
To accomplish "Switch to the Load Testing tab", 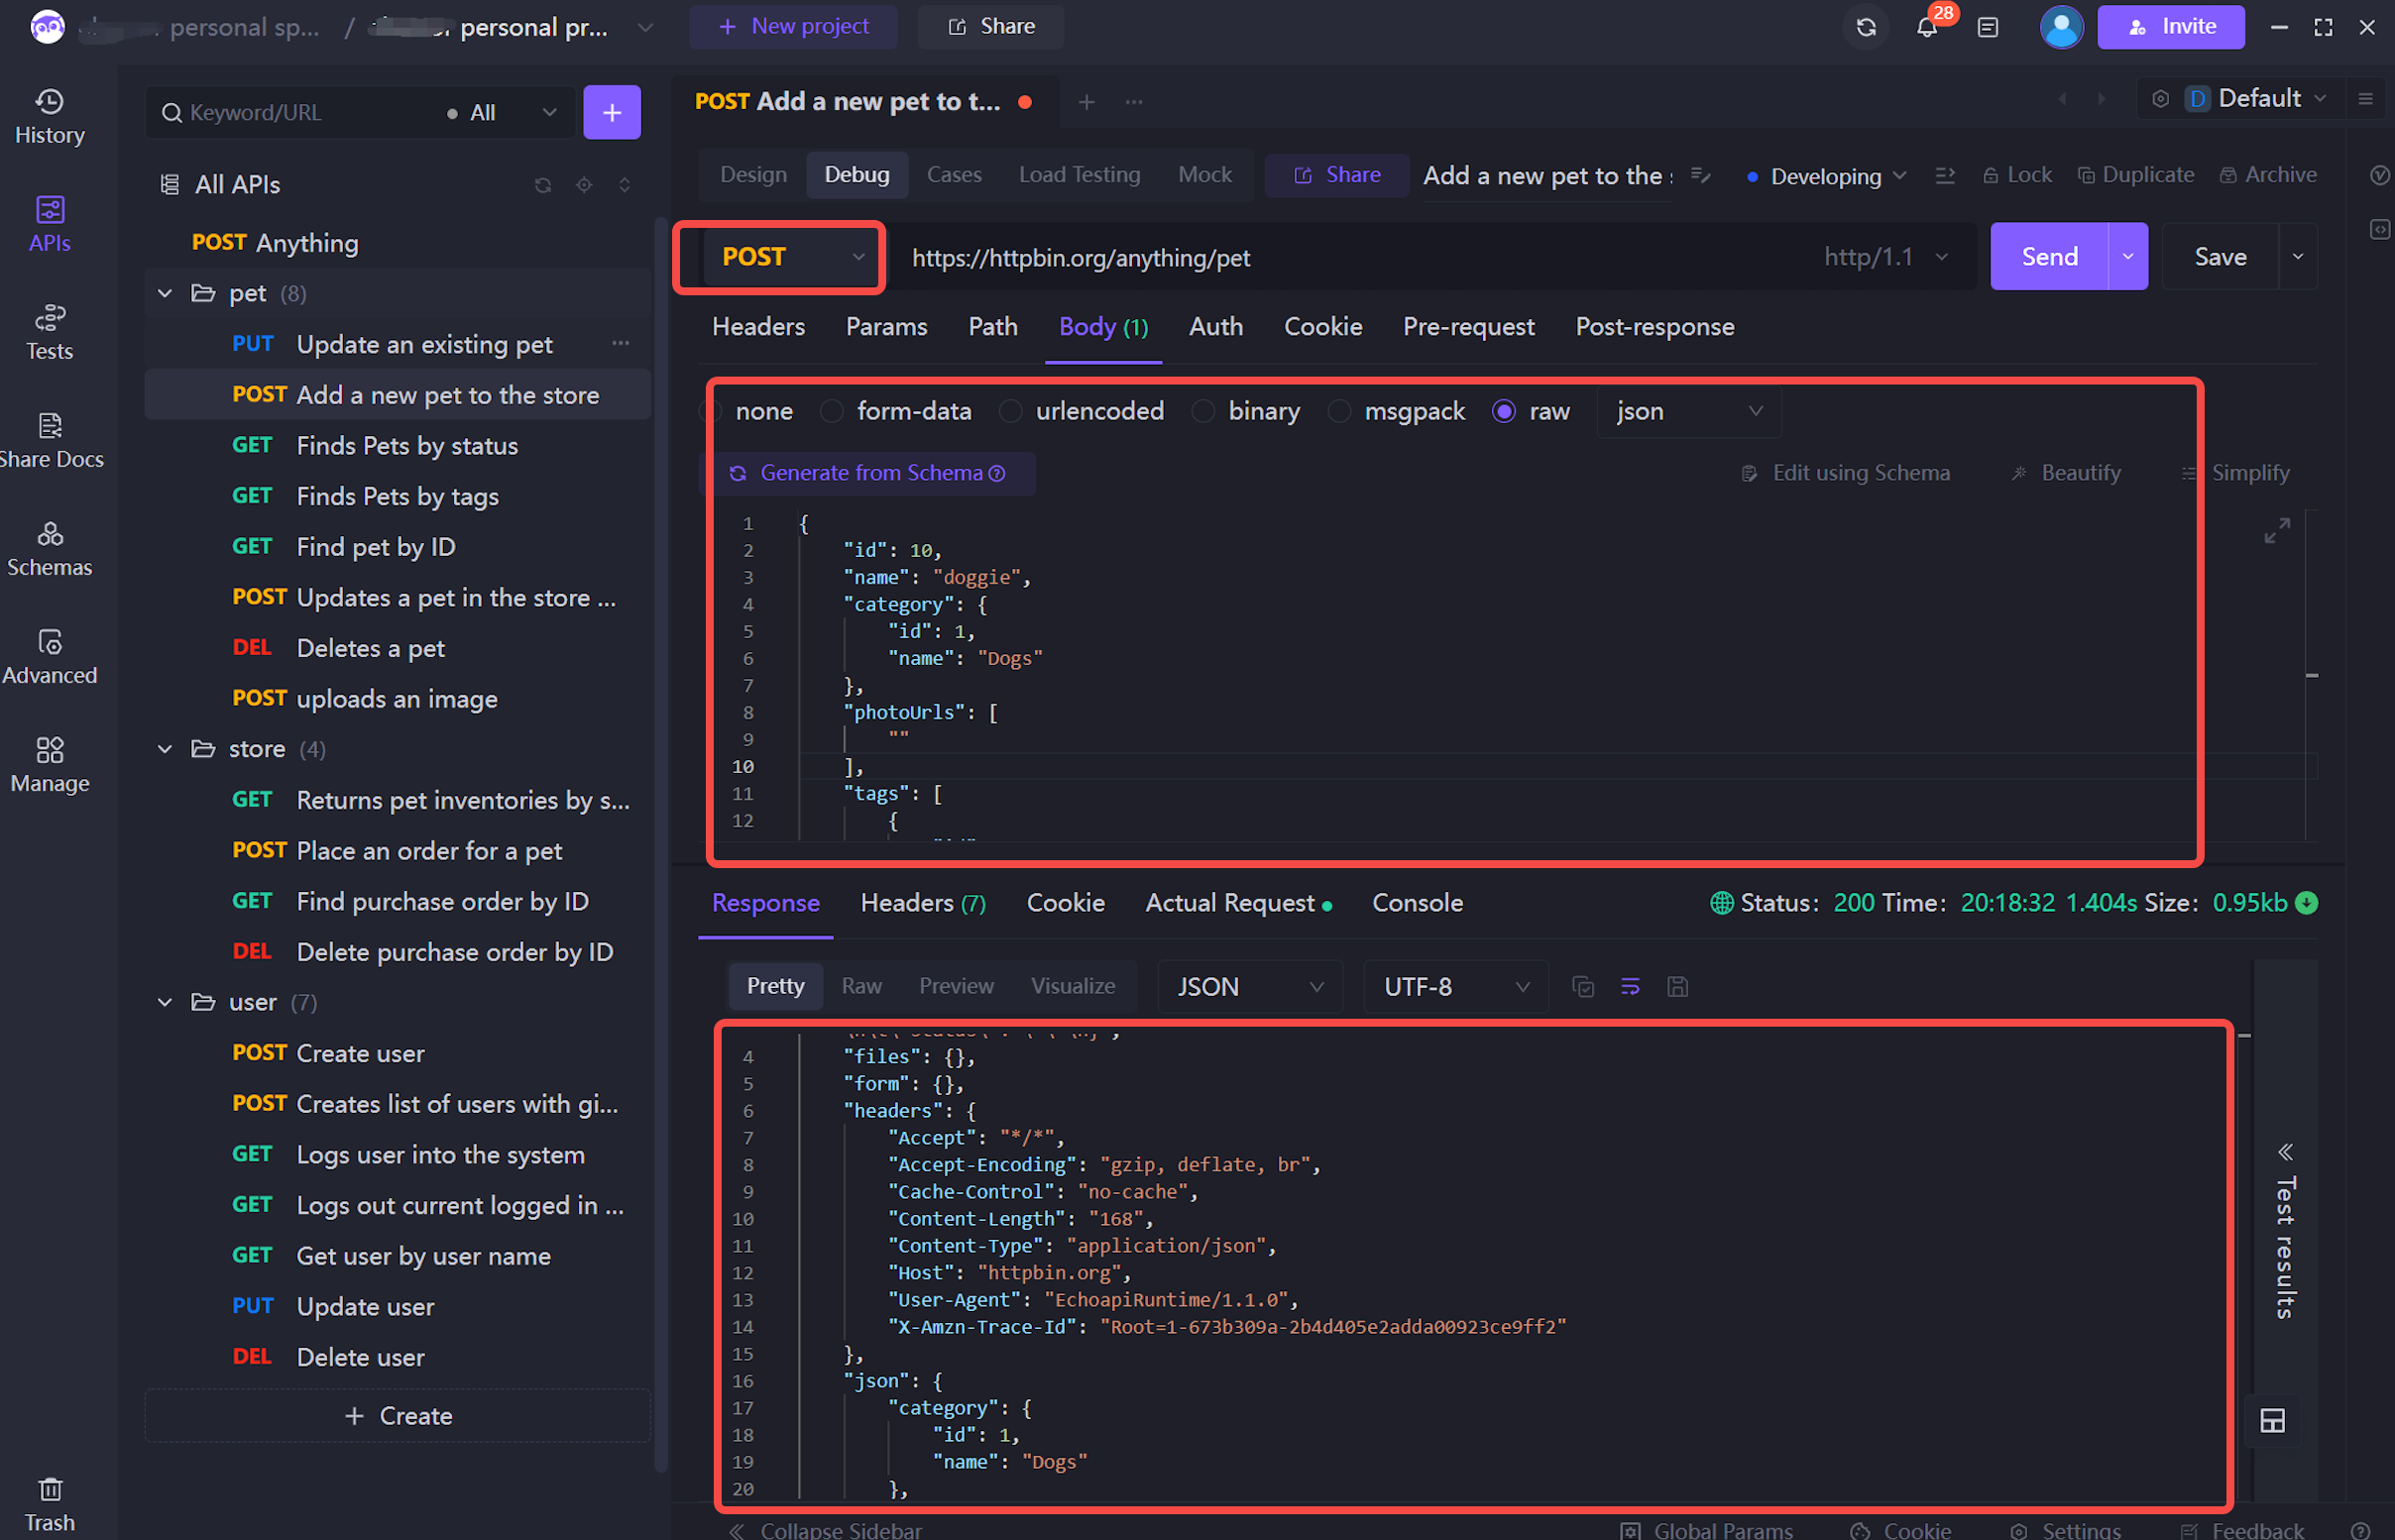I will point(1079,175).
